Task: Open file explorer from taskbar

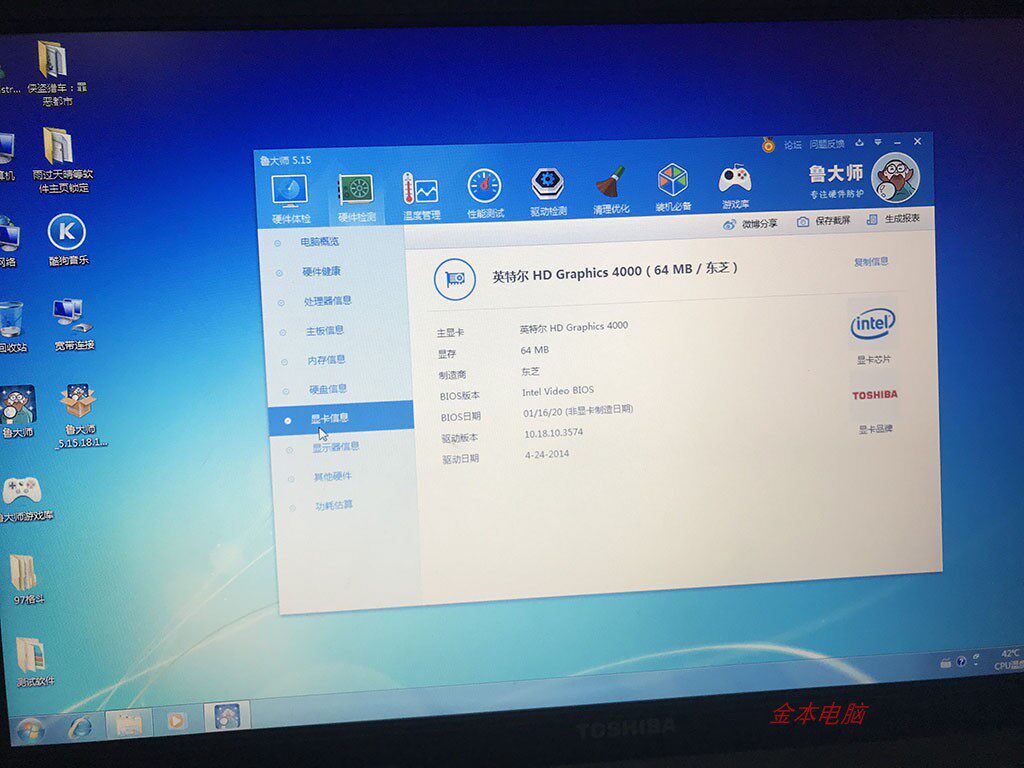Action: [x=127, y=723]
